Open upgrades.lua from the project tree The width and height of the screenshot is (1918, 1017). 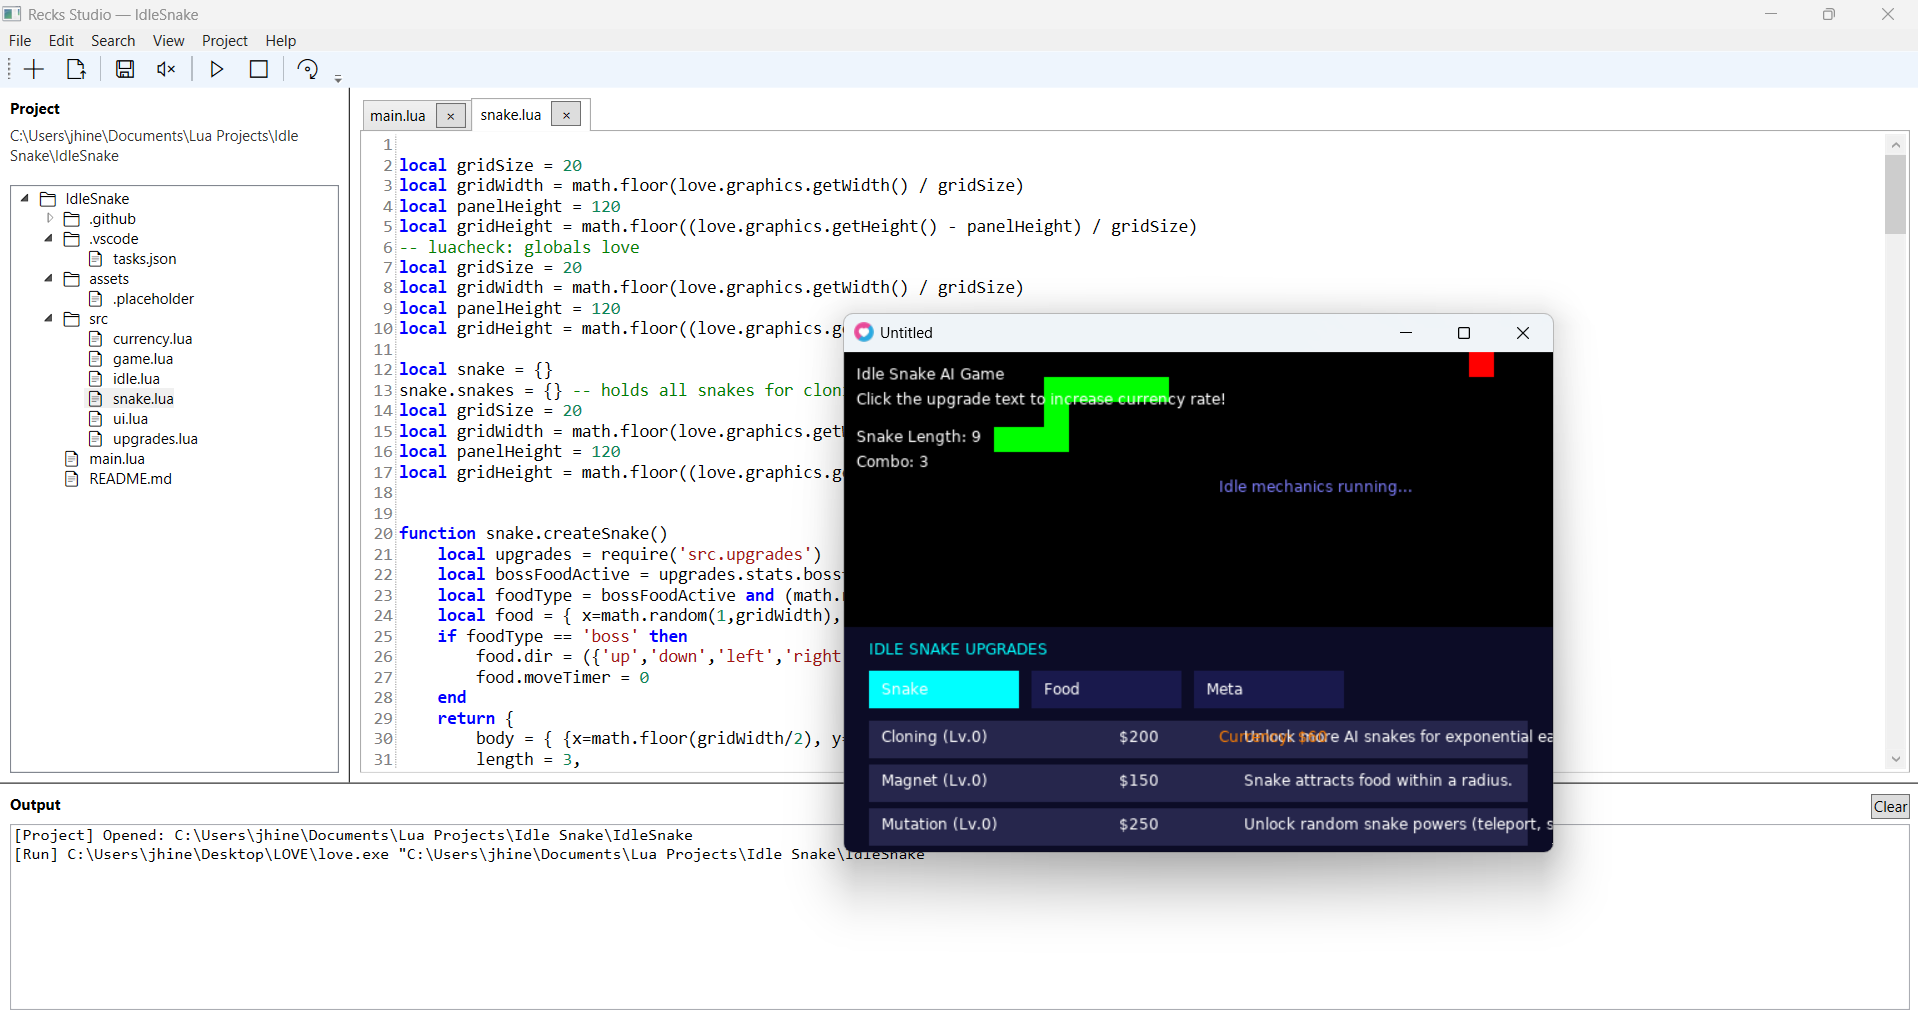[155, 439]
